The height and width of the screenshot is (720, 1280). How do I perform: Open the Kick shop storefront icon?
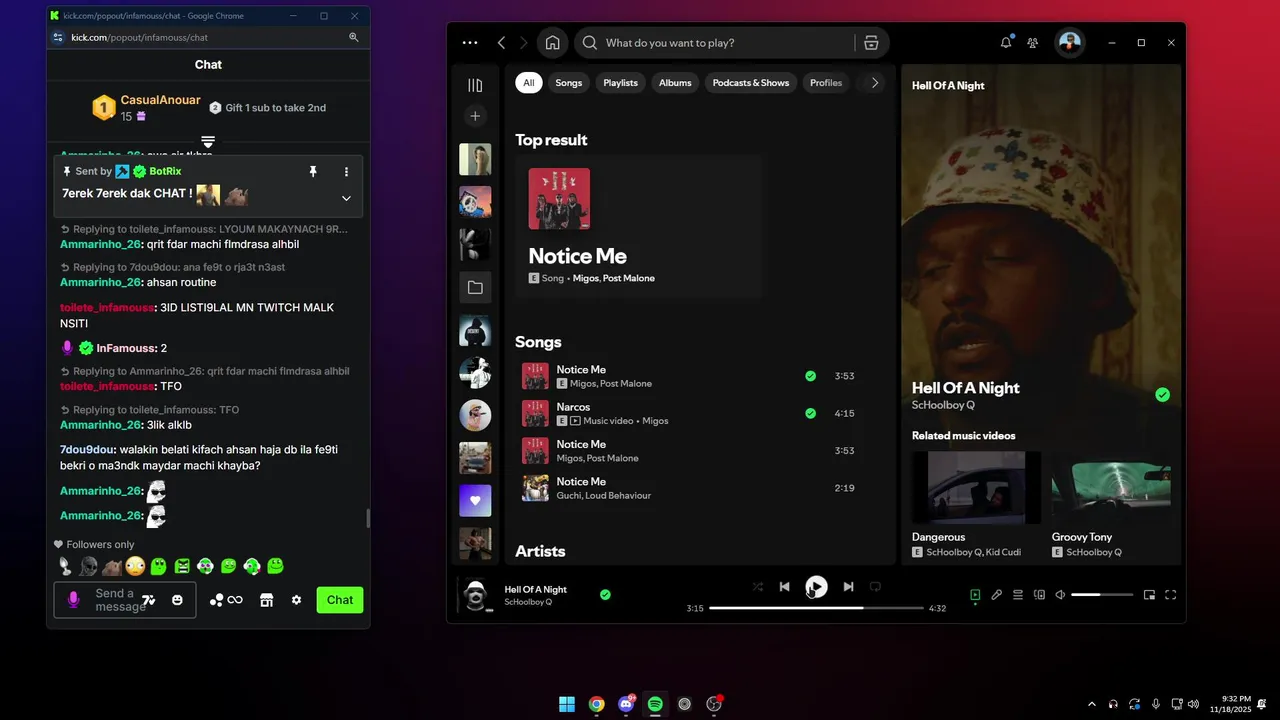pyautogui.click(x=266, y=600)
